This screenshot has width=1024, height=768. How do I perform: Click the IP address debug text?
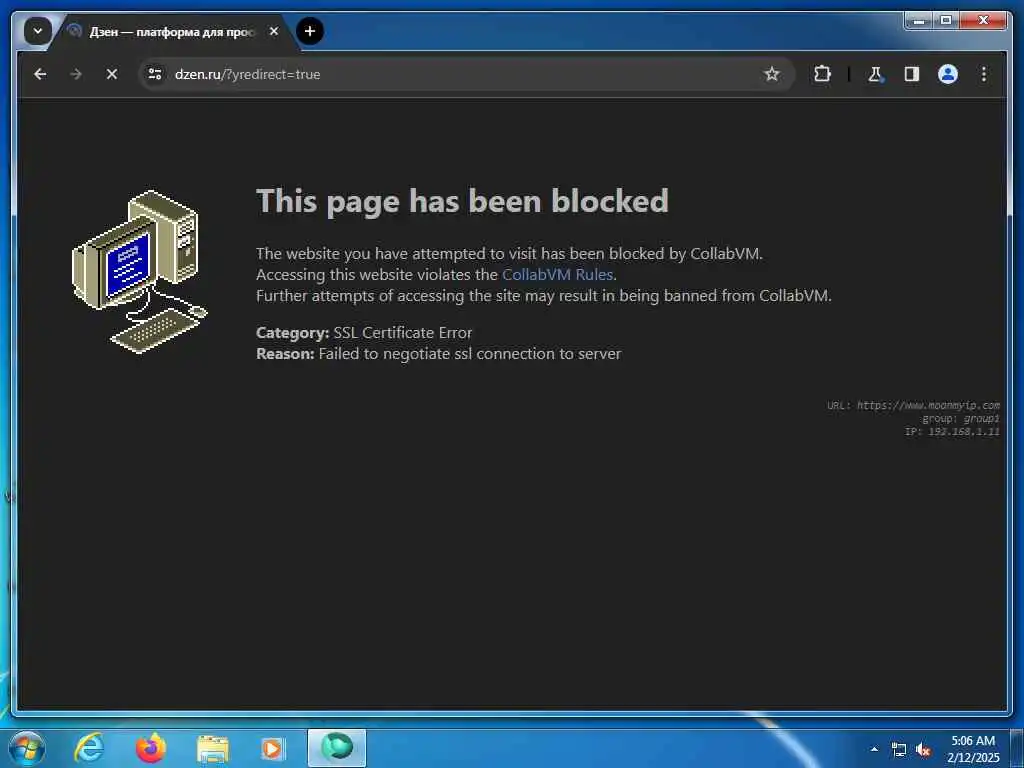tap(952, 432)
